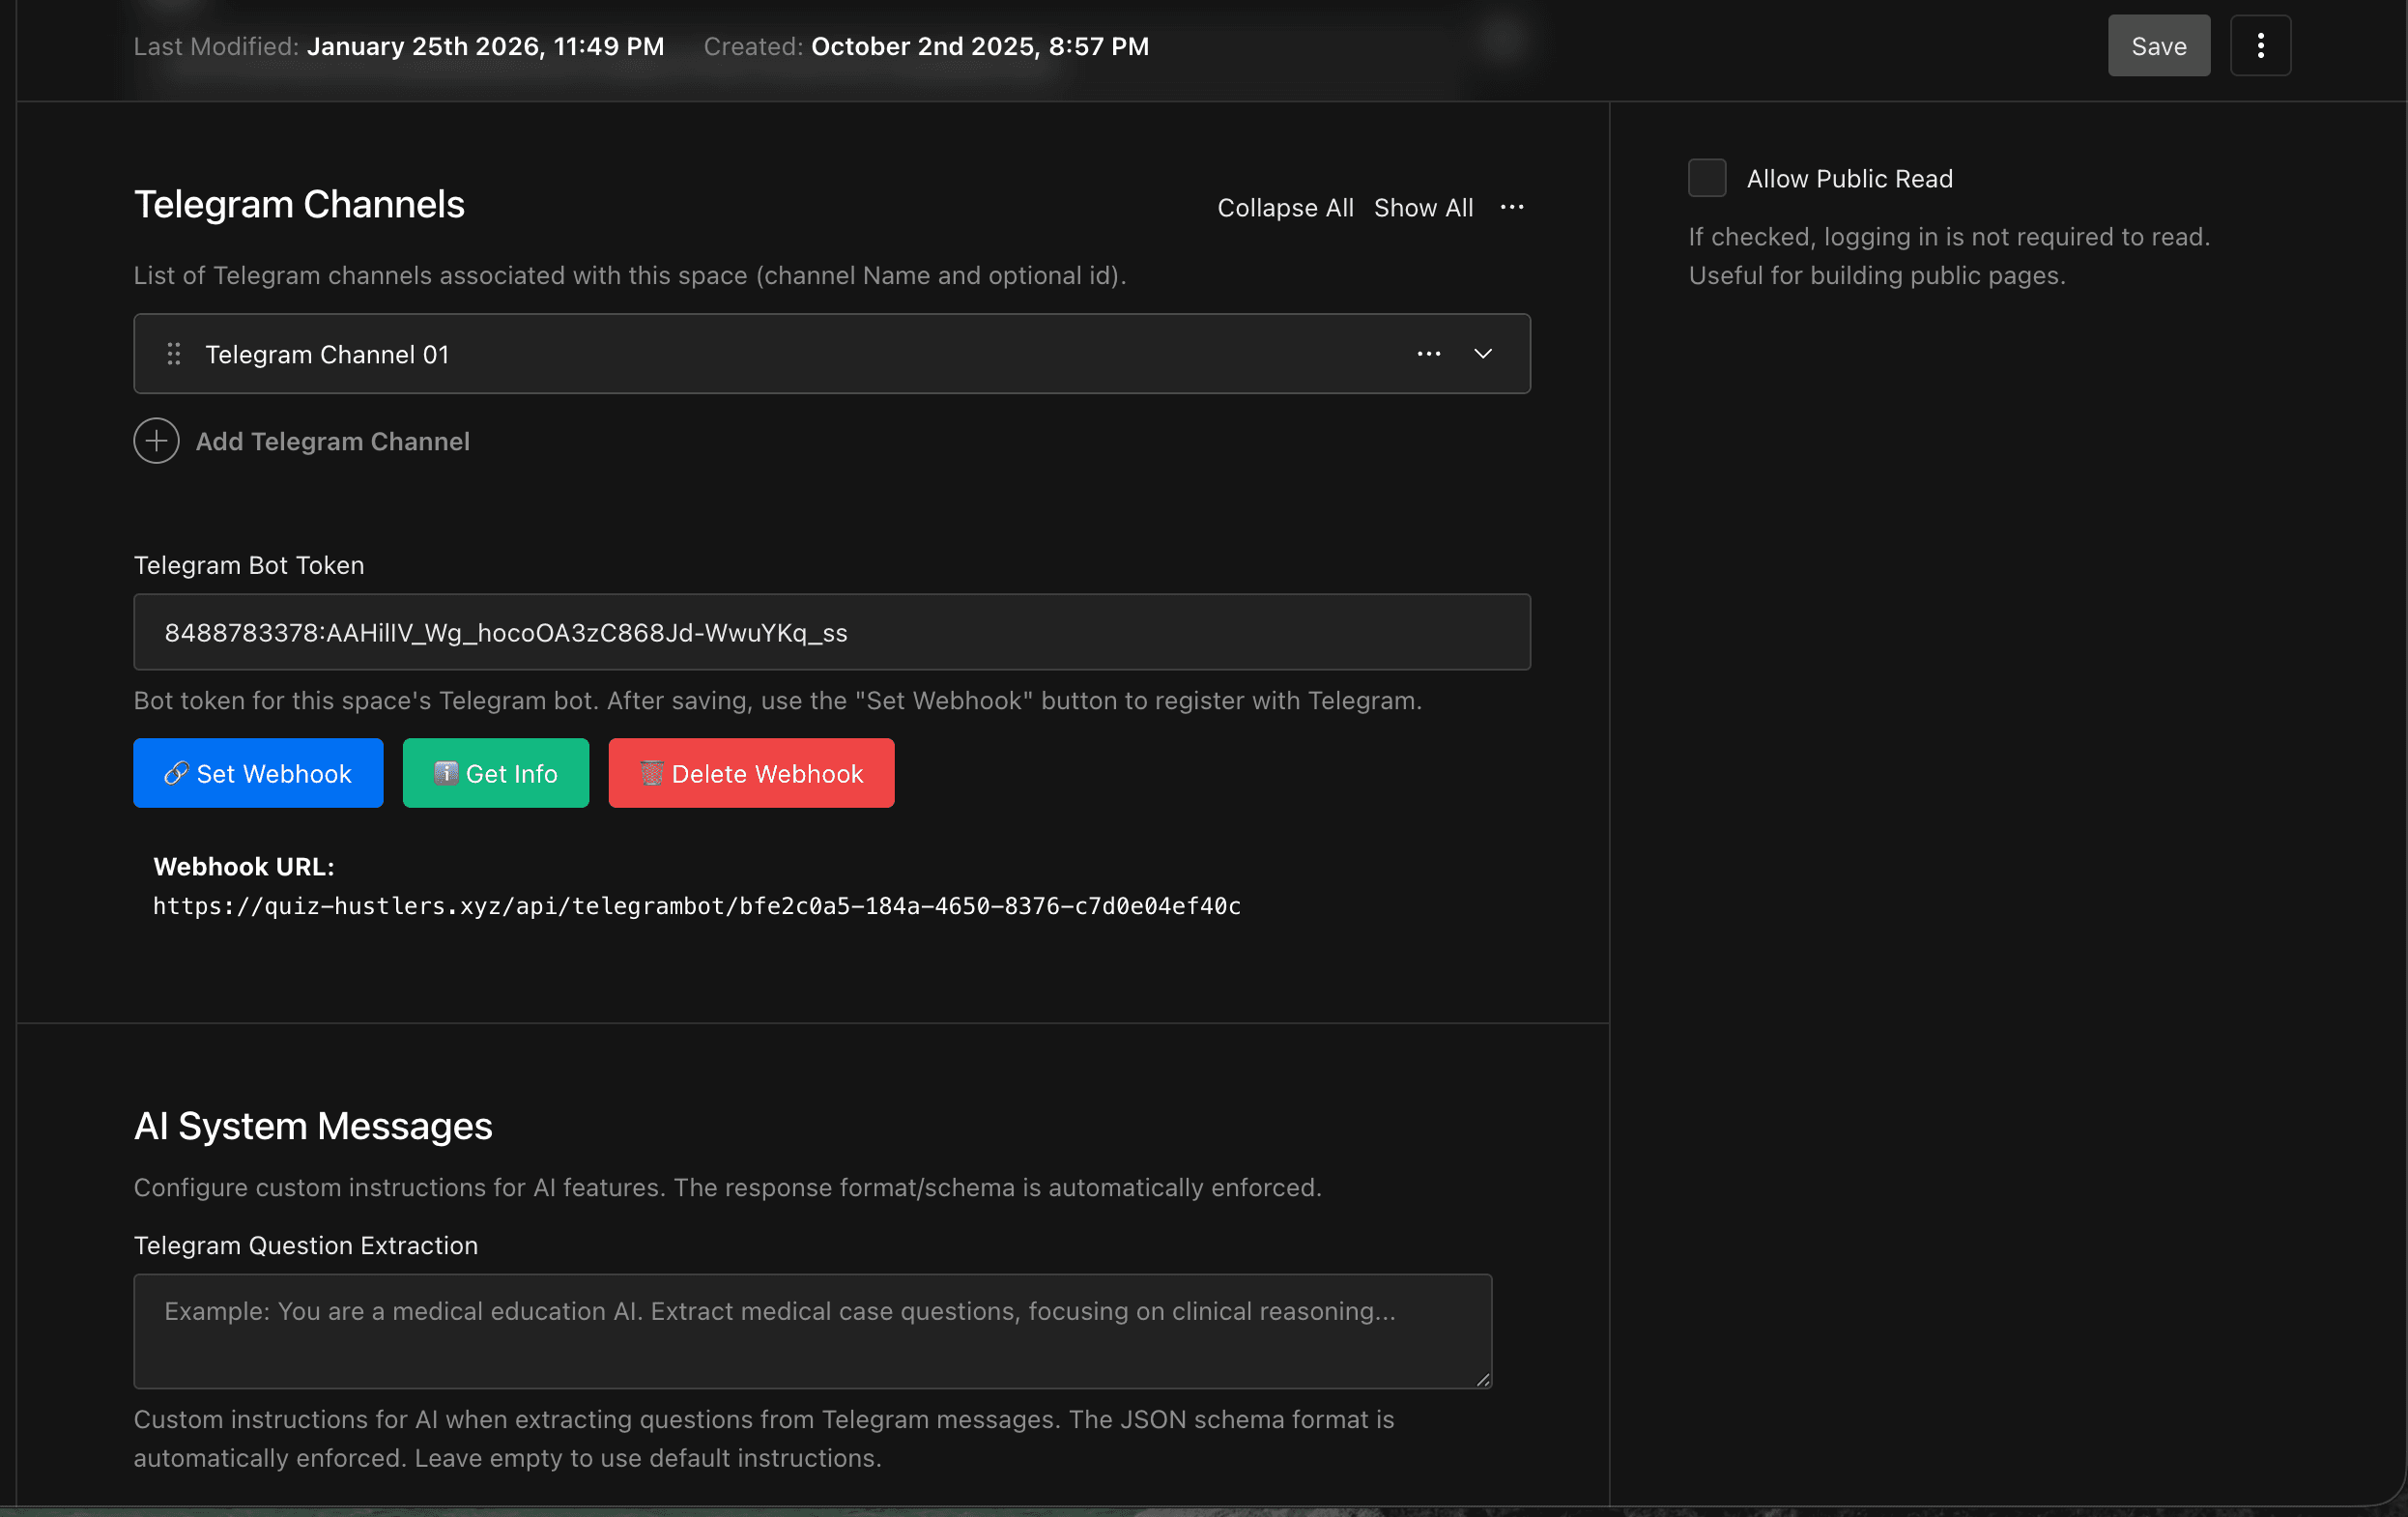
Task: Click the drag handle on Telegram Channel 01
Action: coord(173,354)
